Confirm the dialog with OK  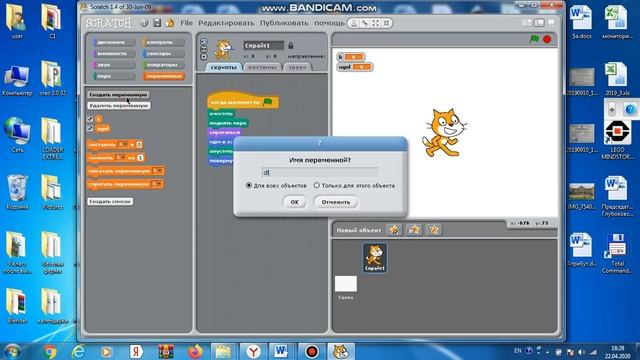[x=295, y=202]
